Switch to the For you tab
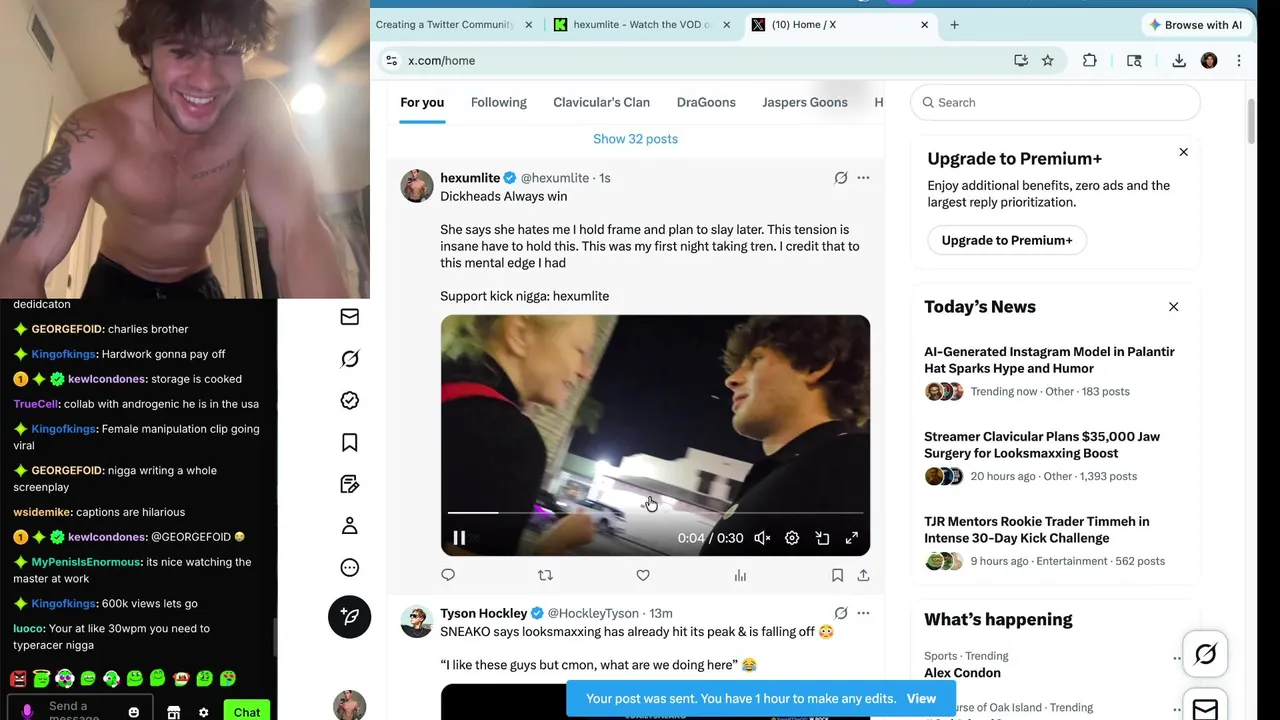This screenshot has width=1280, height=720. pyautogui.click(x=422, y=102)
